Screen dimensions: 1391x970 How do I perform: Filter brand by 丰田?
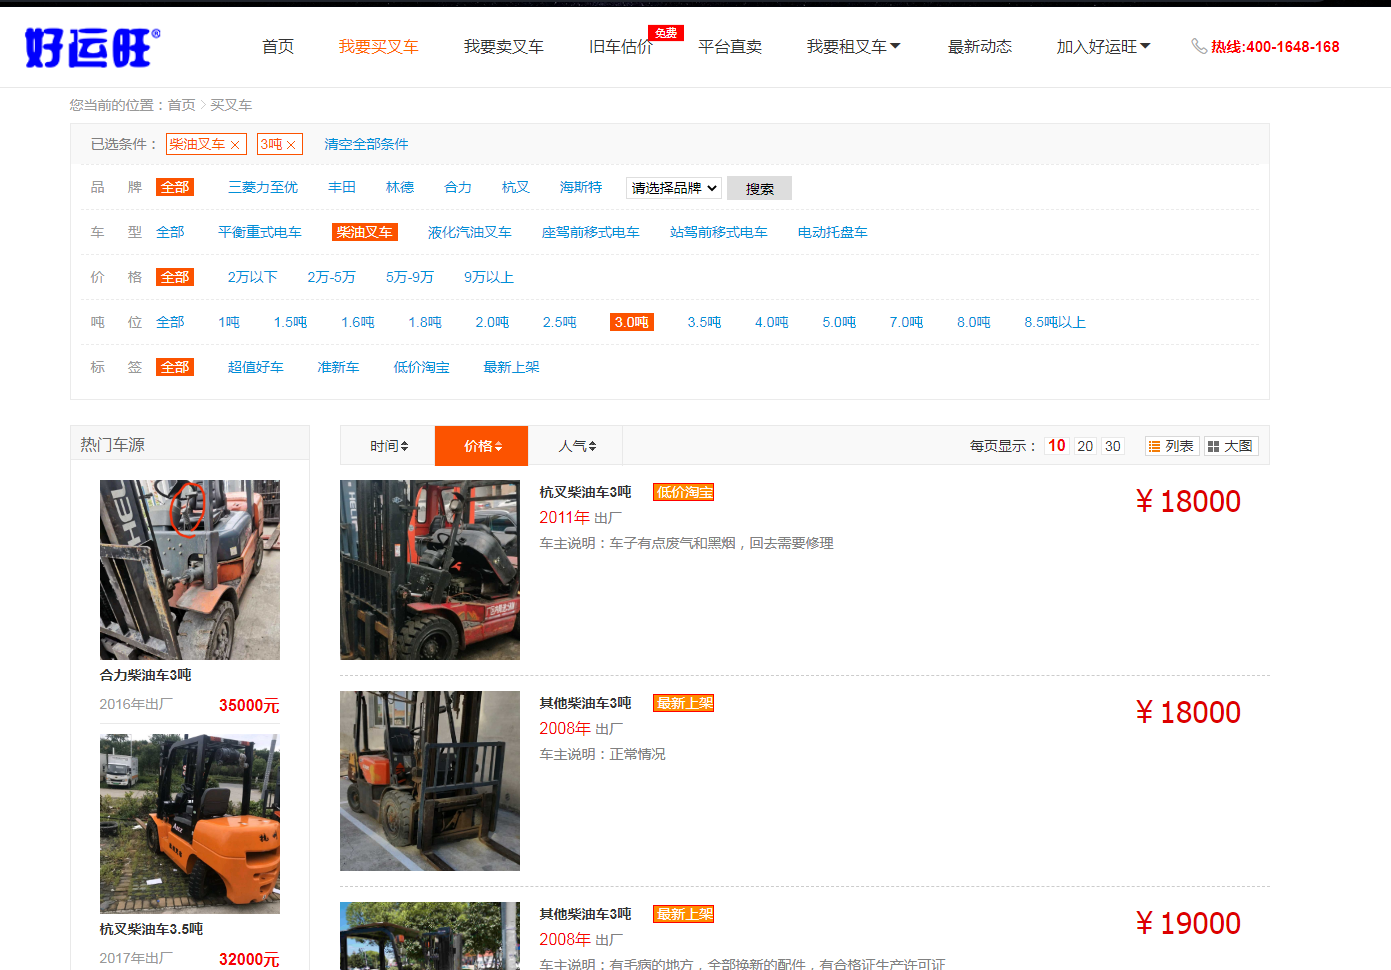pyautogui.click(x=342, y=187)
